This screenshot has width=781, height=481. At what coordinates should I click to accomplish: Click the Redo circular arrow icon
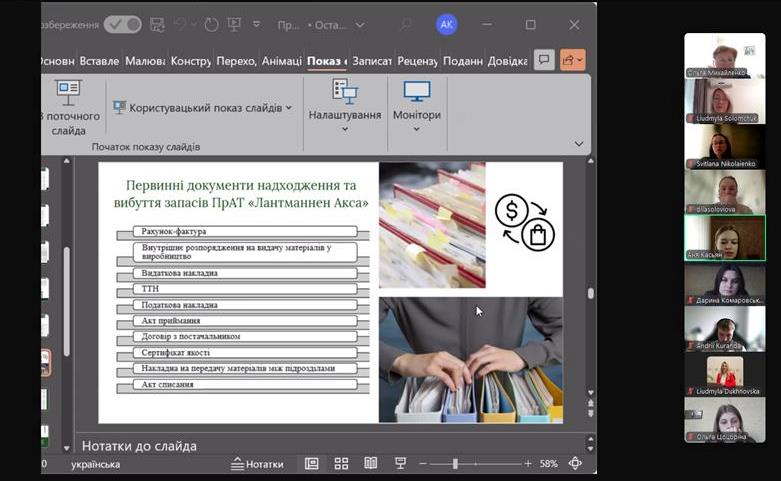coord(211,24)
